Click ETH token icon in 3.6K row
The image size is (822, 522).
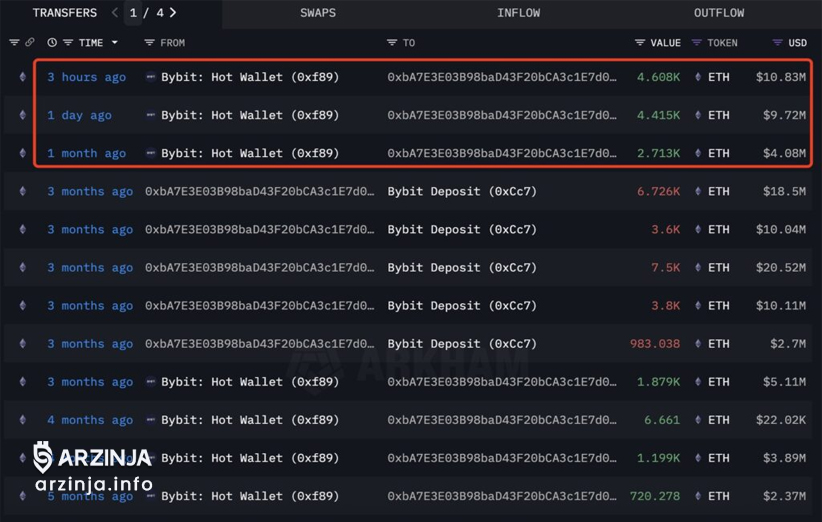coord(698,230)
